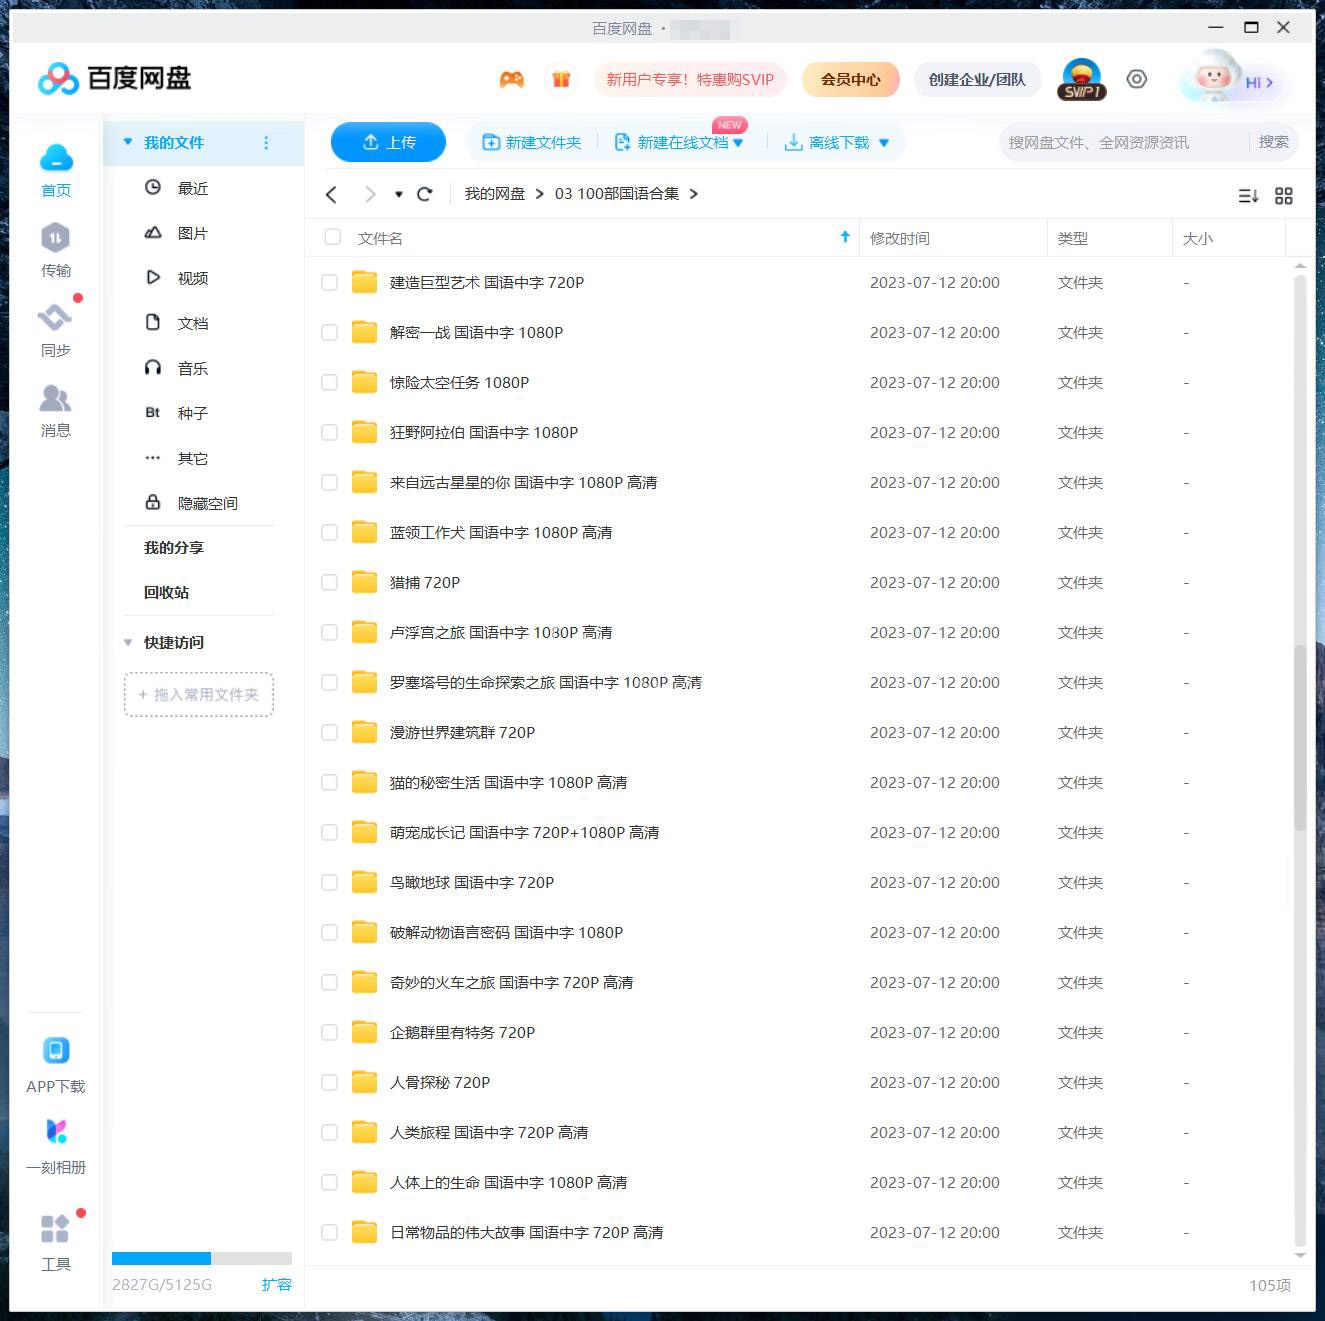
Task: Tick the checkbox for 解密一战 国语中字 1080P
Action: tap(329, 332)
